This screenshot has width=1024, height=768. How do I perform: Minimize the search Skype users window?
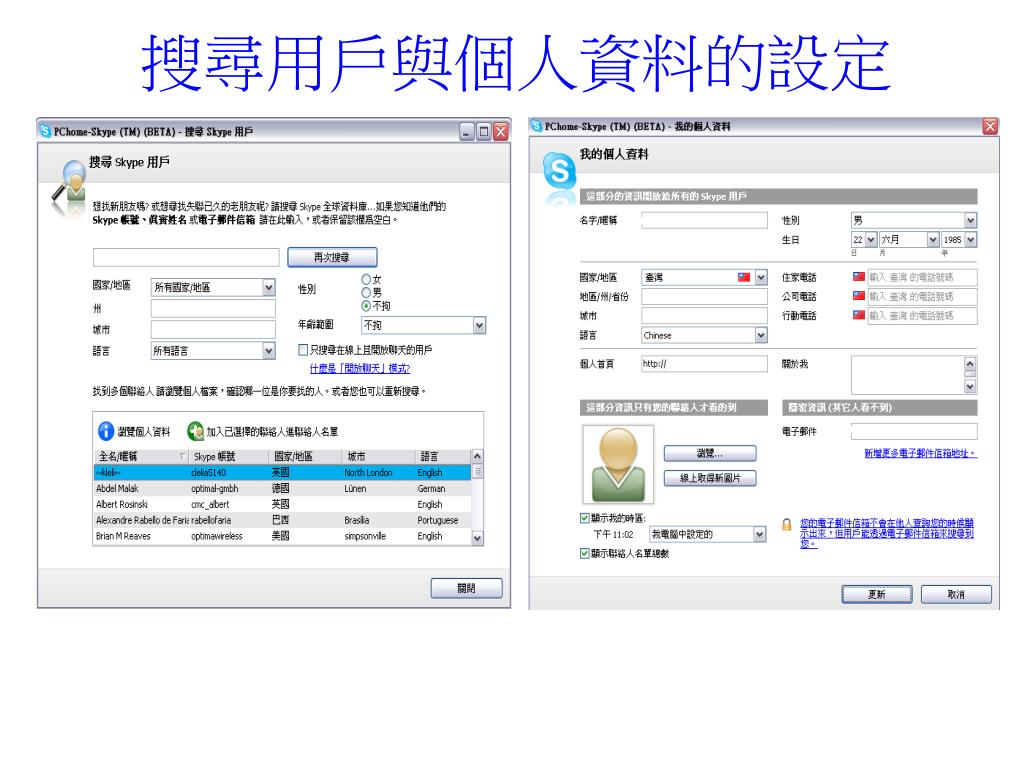(x=466, y=132)
